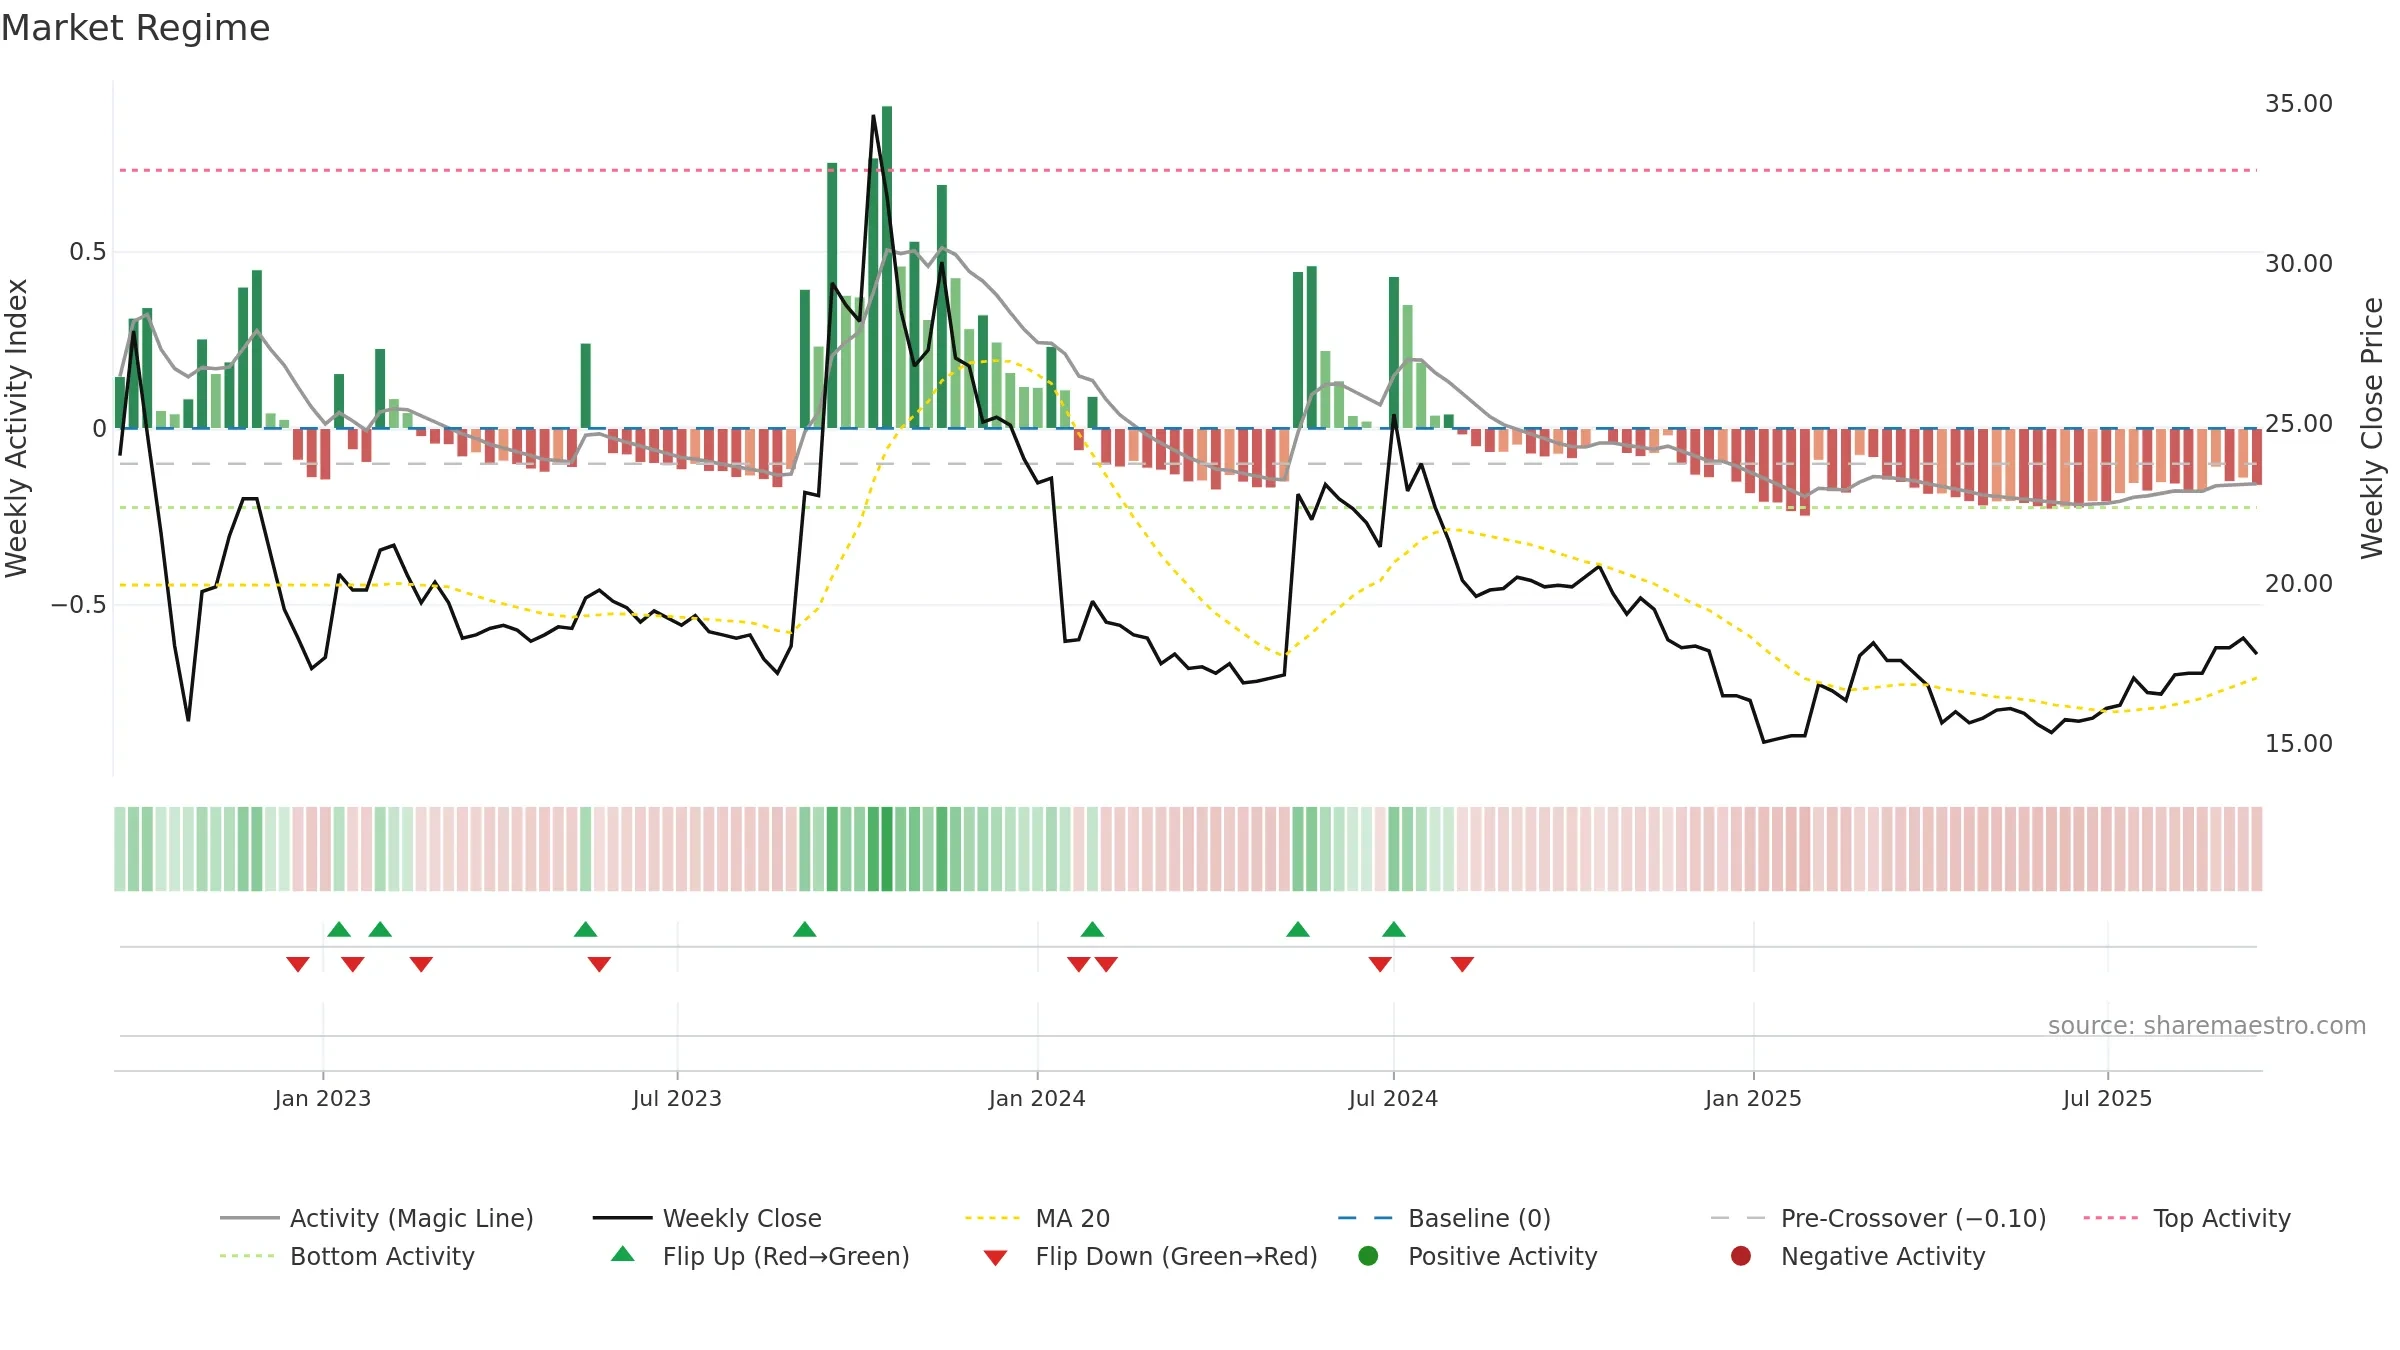
Task: Toggle the Flip Up (Red→Green) legend entry
Action: tap(760, 1256)
